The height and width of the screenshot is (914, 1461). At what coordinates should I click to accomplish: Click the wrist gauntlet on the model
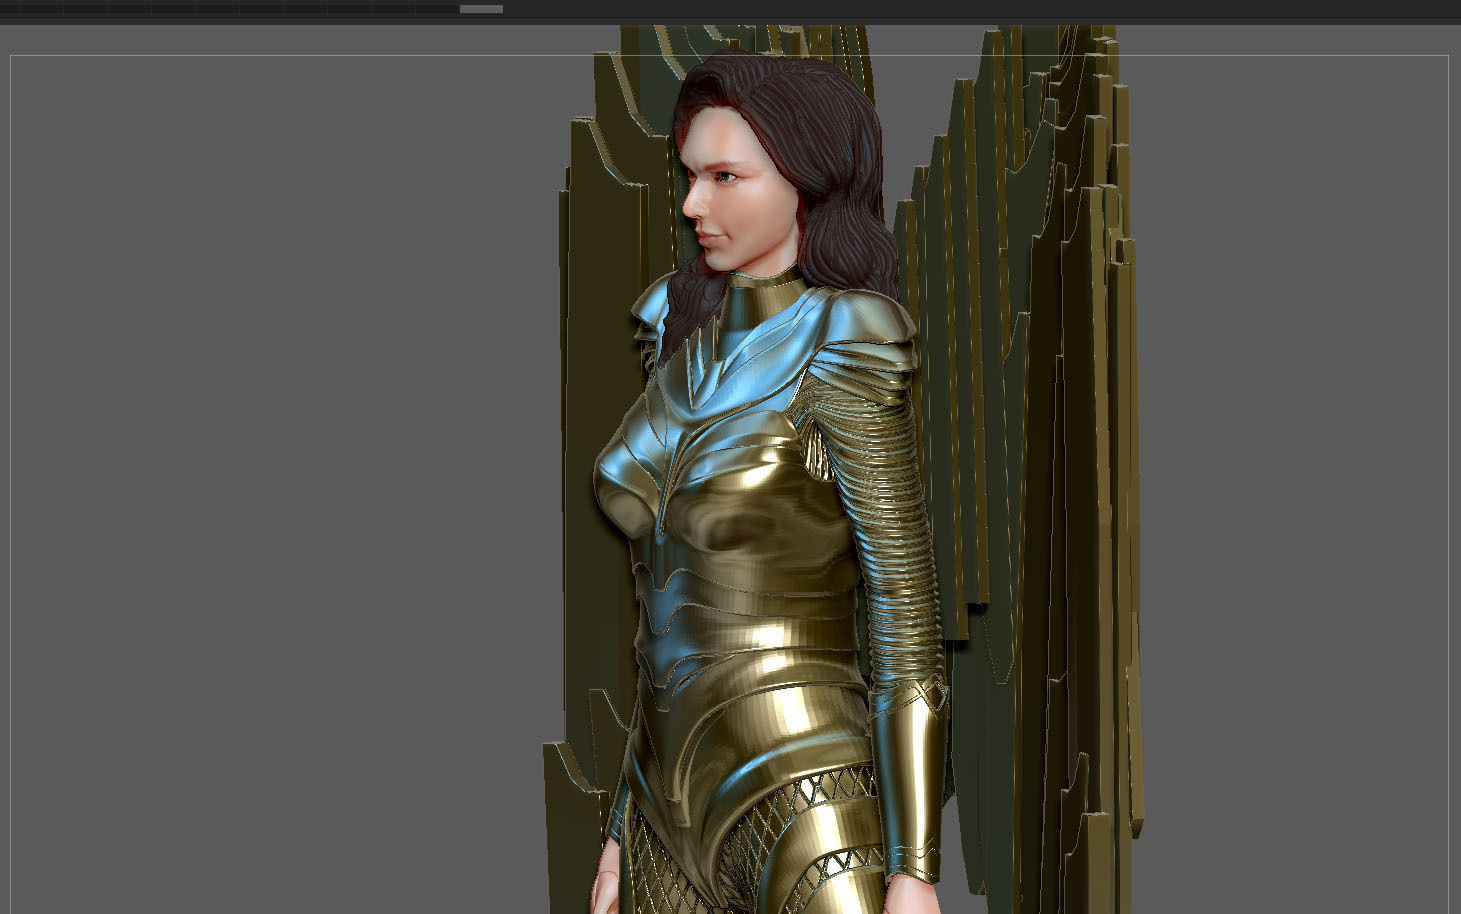point(906,780)
